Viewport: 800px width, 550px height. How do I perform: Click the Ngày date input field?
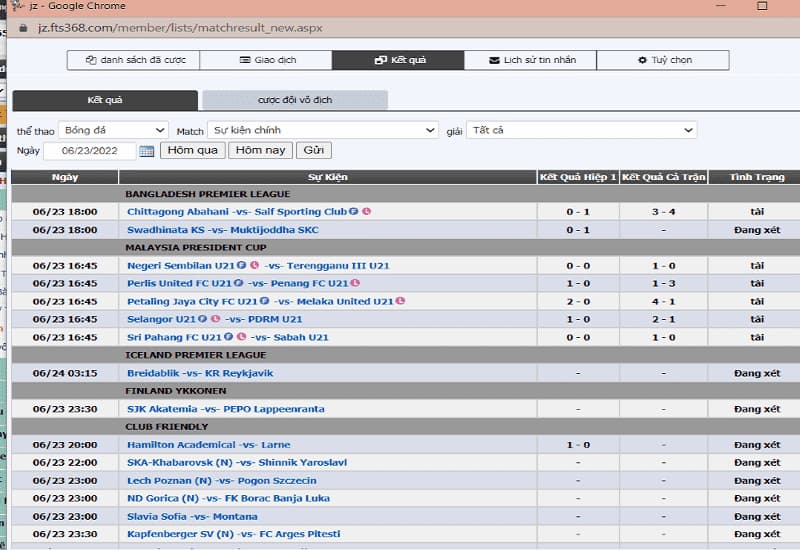tap(90, 151)
